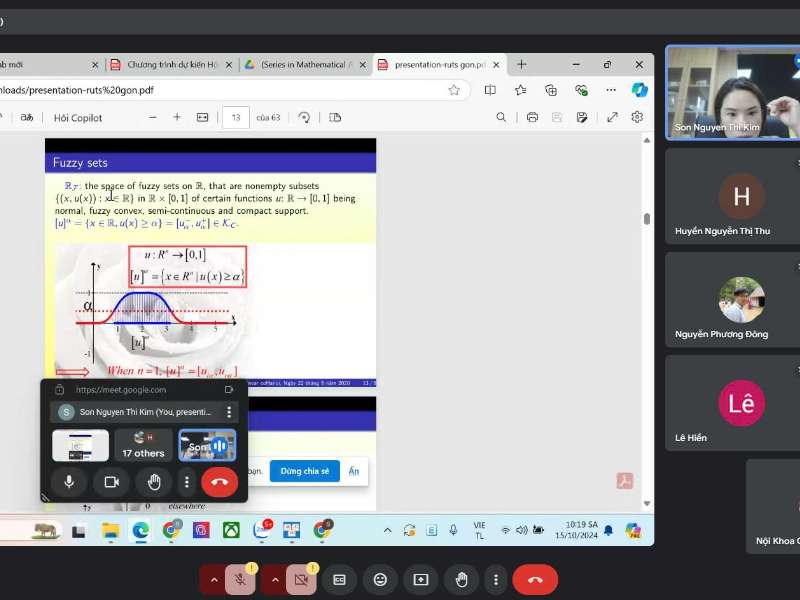Click the present screen button

coord(421,579)
